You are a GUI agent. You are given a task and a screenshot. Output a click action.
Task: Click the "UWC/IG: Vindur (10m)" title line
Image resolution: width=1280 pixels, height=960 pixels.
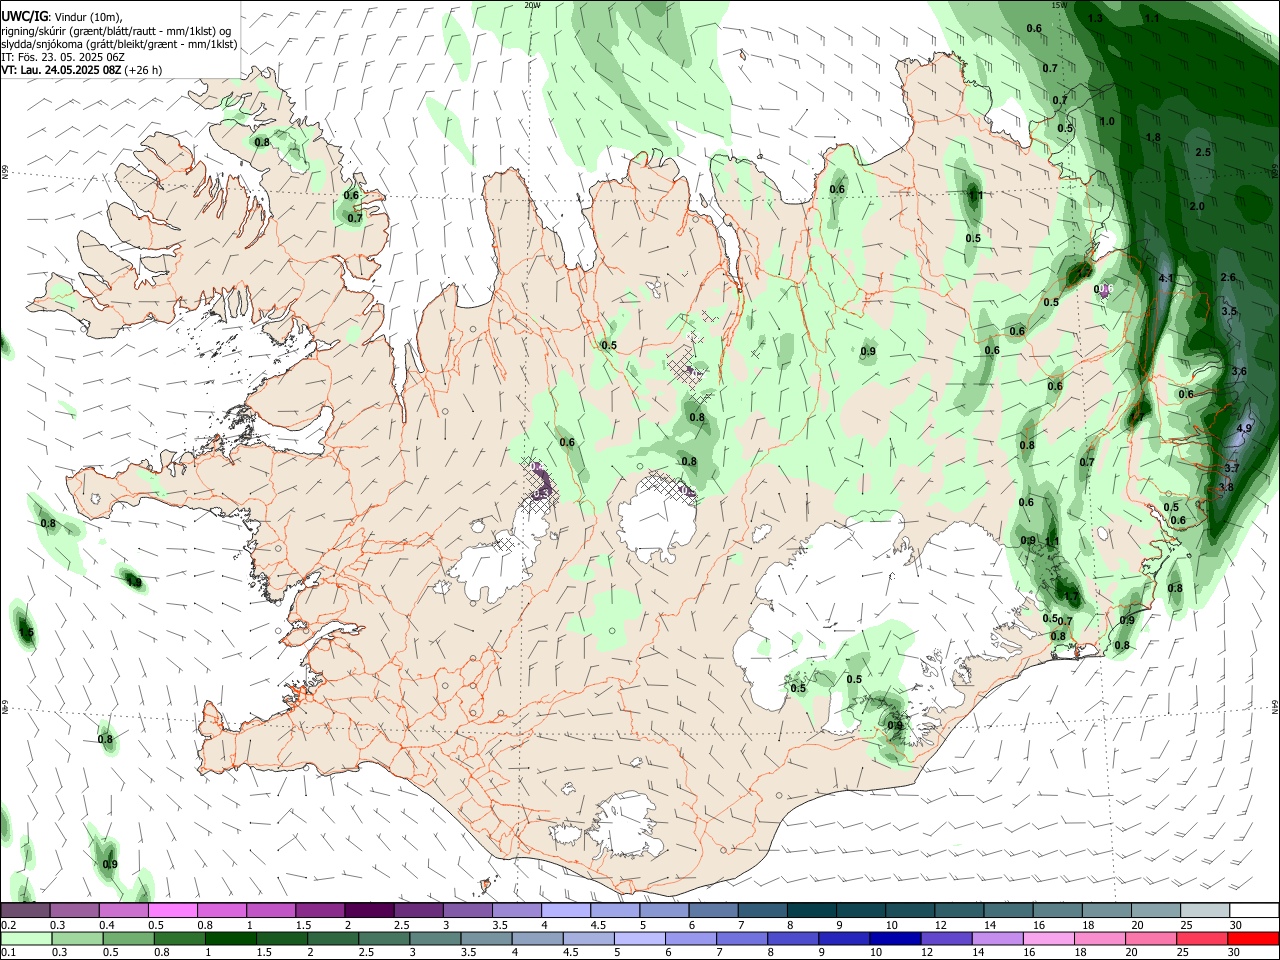click(60, 16)
